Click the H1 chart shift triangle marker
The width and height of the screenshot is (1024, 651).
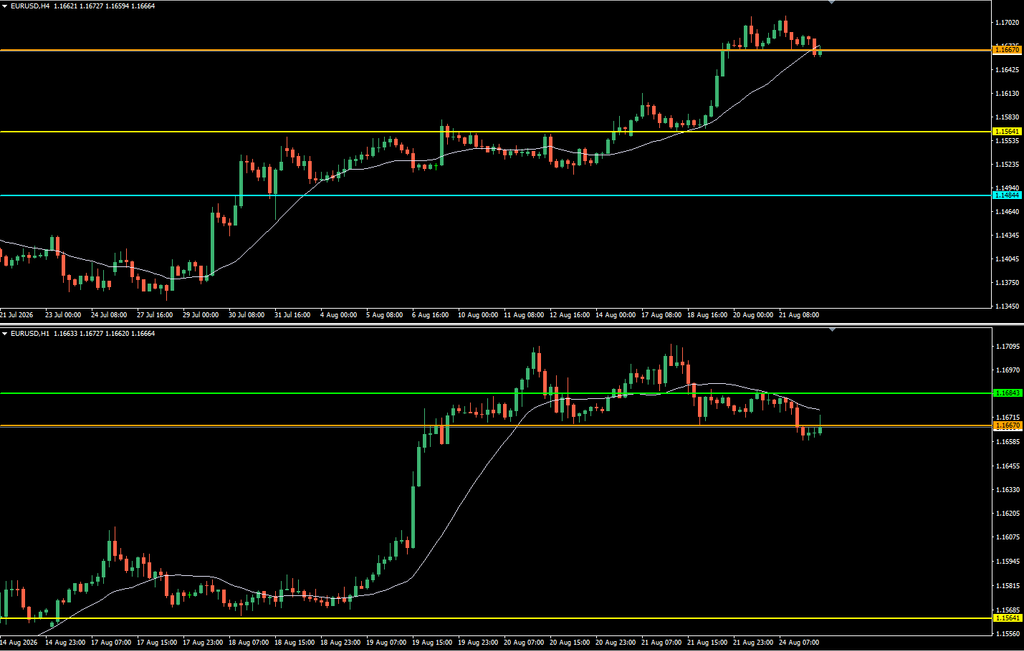[831, 330]
